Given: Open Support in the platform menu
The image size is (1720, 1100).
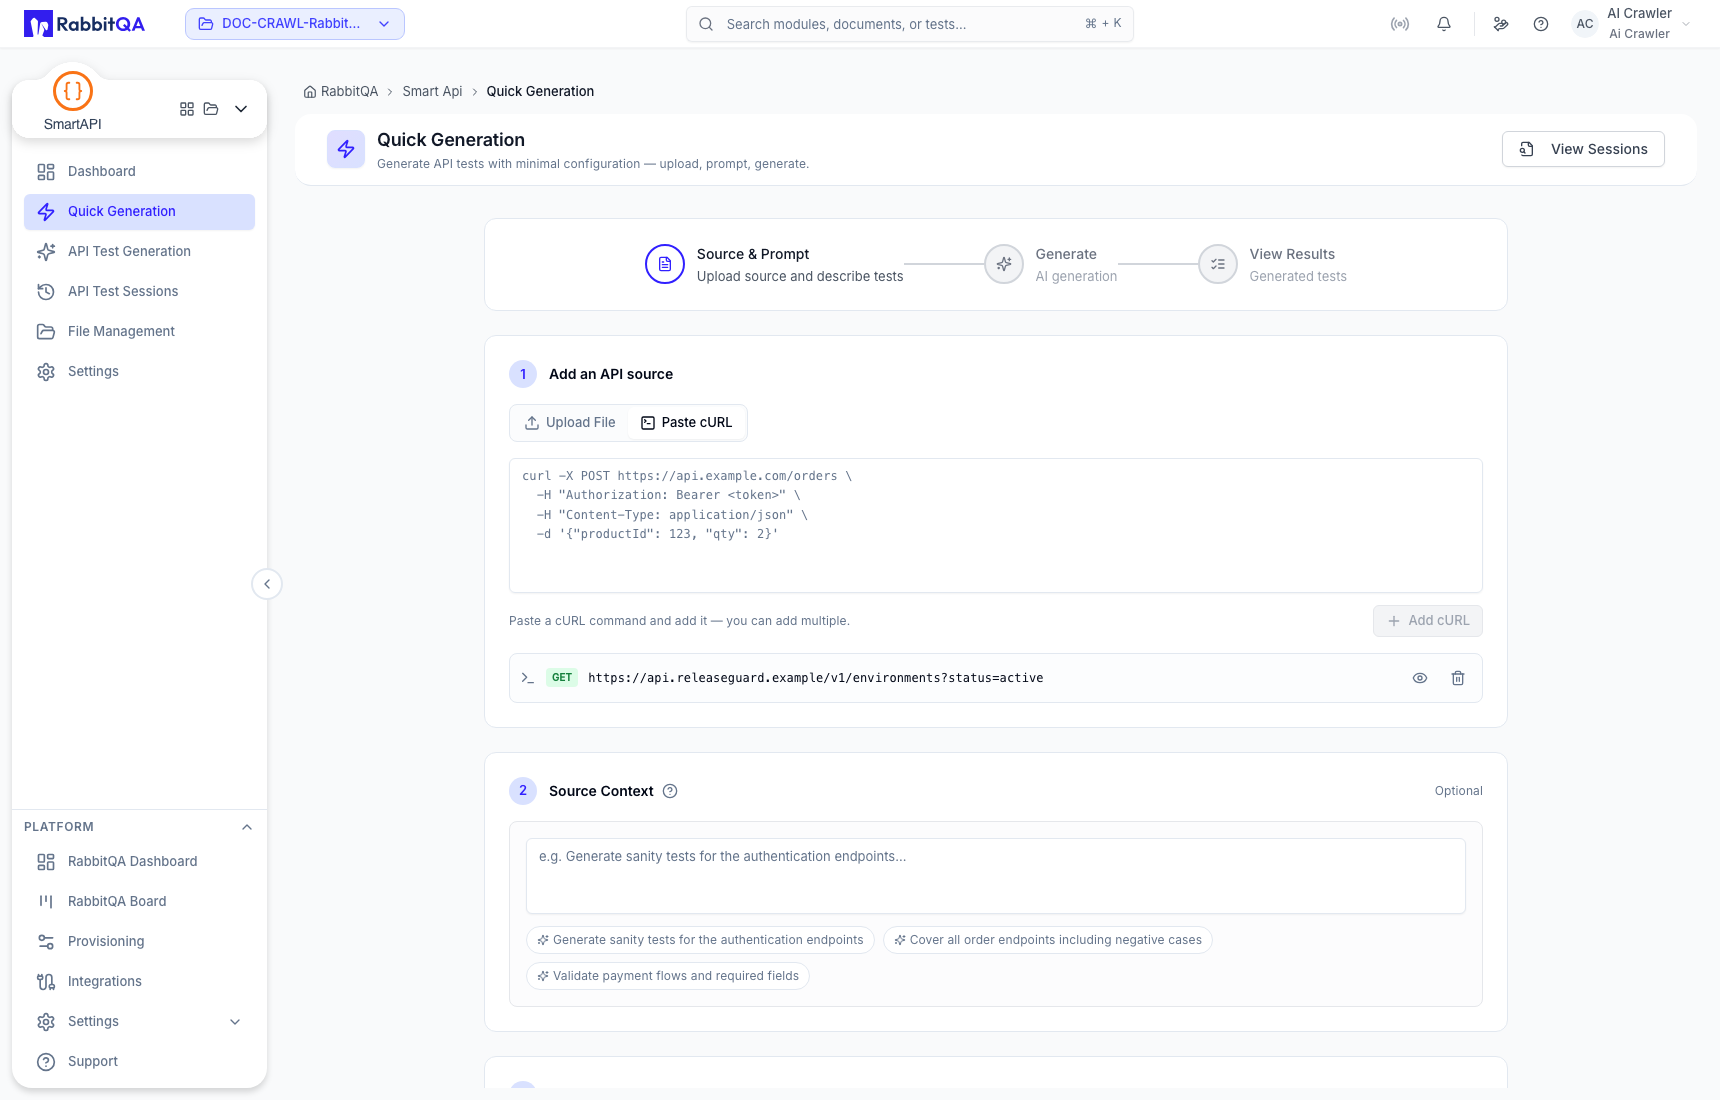Looking at the screenshot, I should pyautogui.click(x=139, y=1062).
